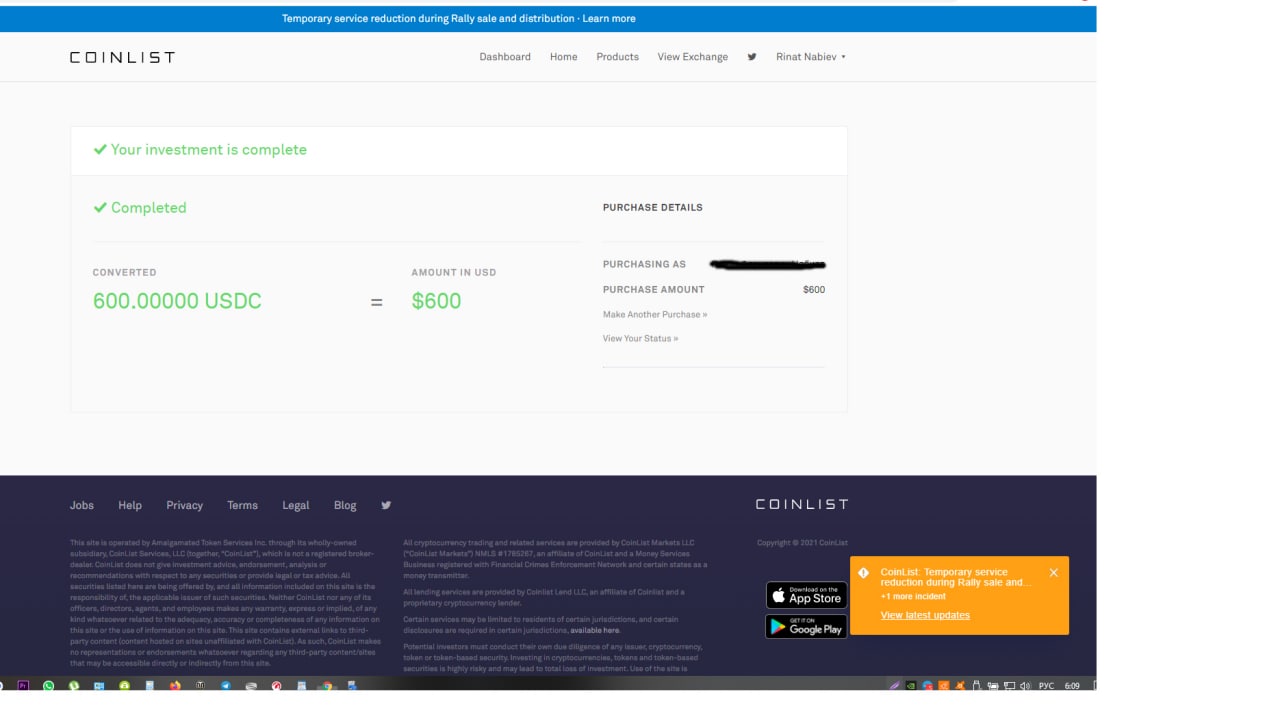1280x706 pixels.
Task: Open the Dashboard menu item
Action: point(505,57)
